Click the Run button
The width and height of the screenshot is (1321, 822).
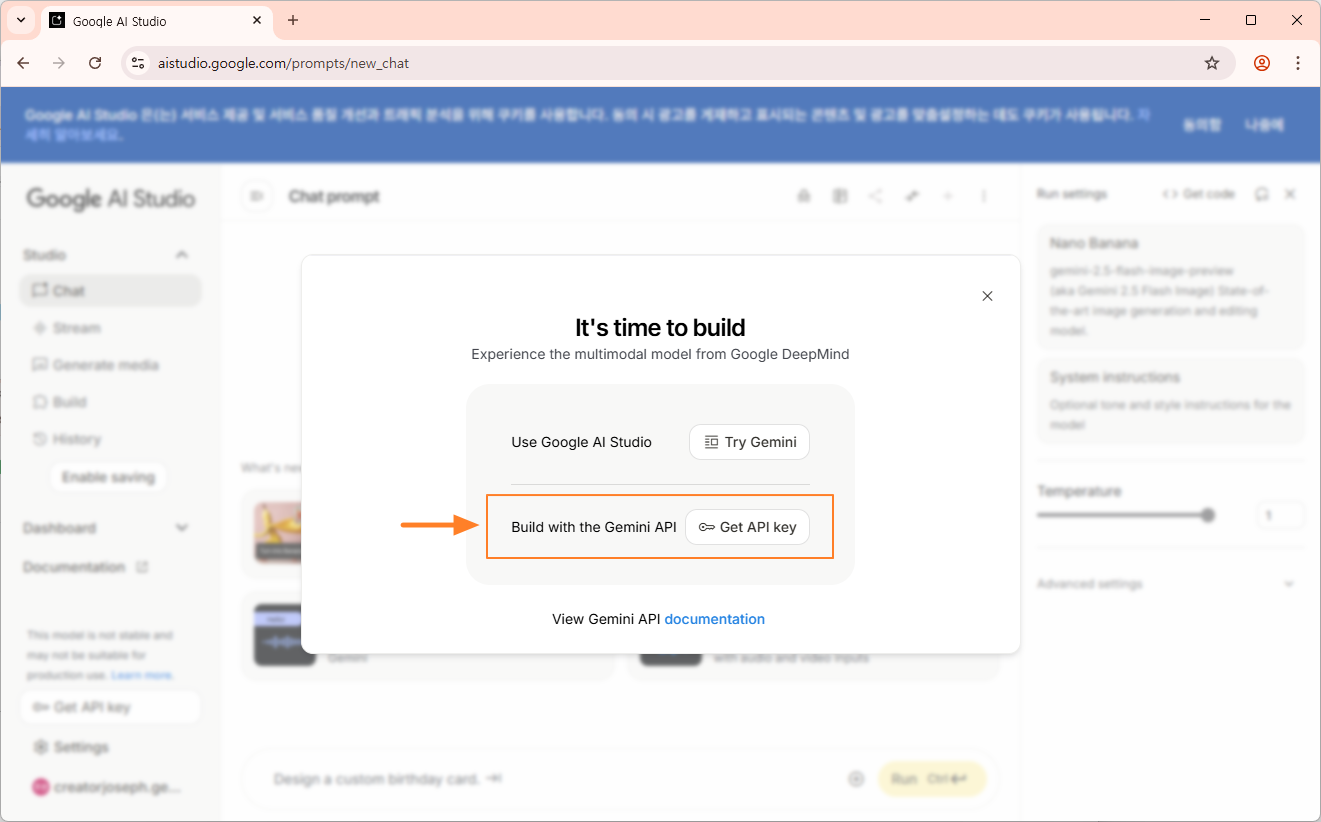pyautogui.click(x=932, y=779)
